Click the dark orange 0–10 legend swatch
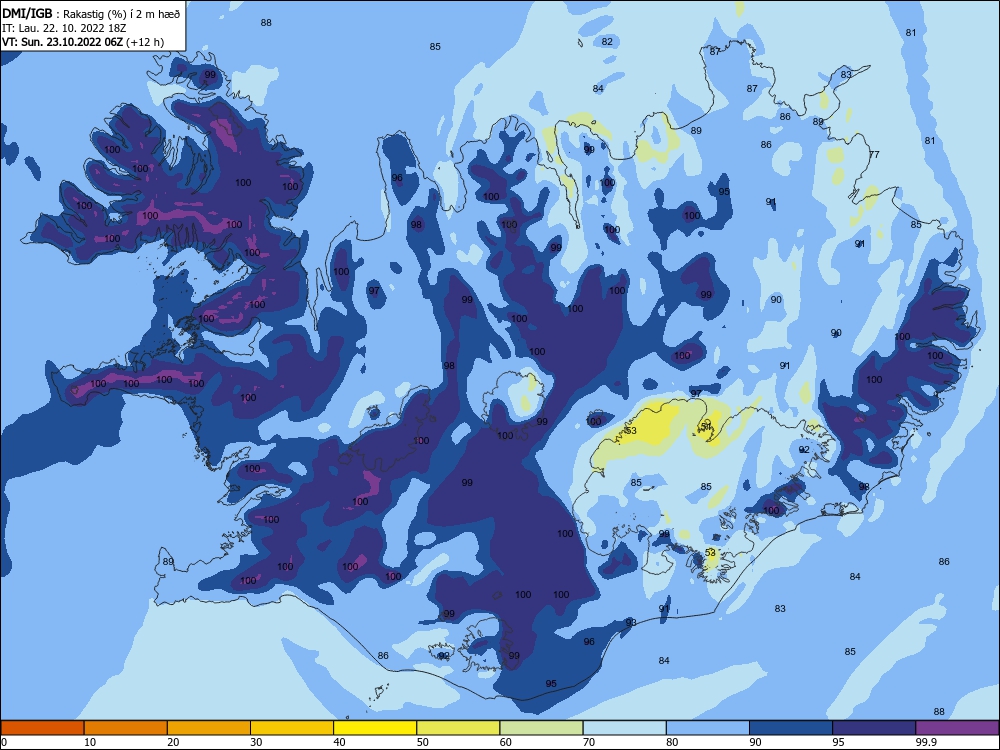The image size is (1000, 750). pyautogui.click(x=42, y=728)
